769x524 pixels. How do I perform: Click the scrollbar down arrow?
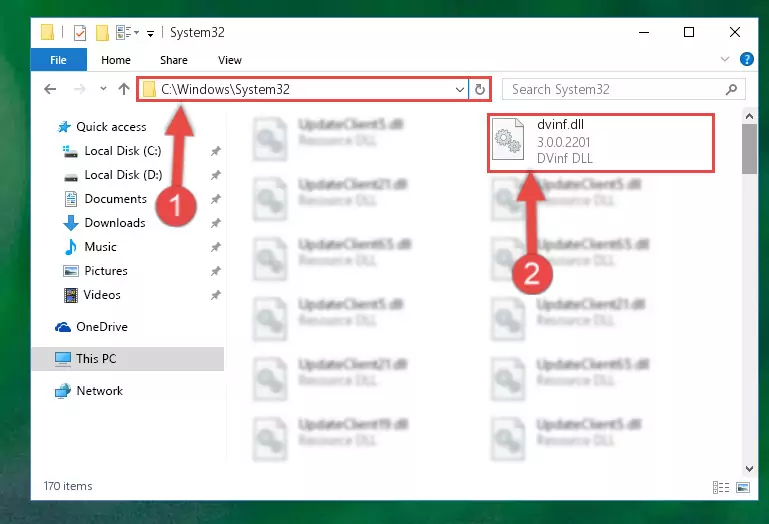(x=749, y=469)
